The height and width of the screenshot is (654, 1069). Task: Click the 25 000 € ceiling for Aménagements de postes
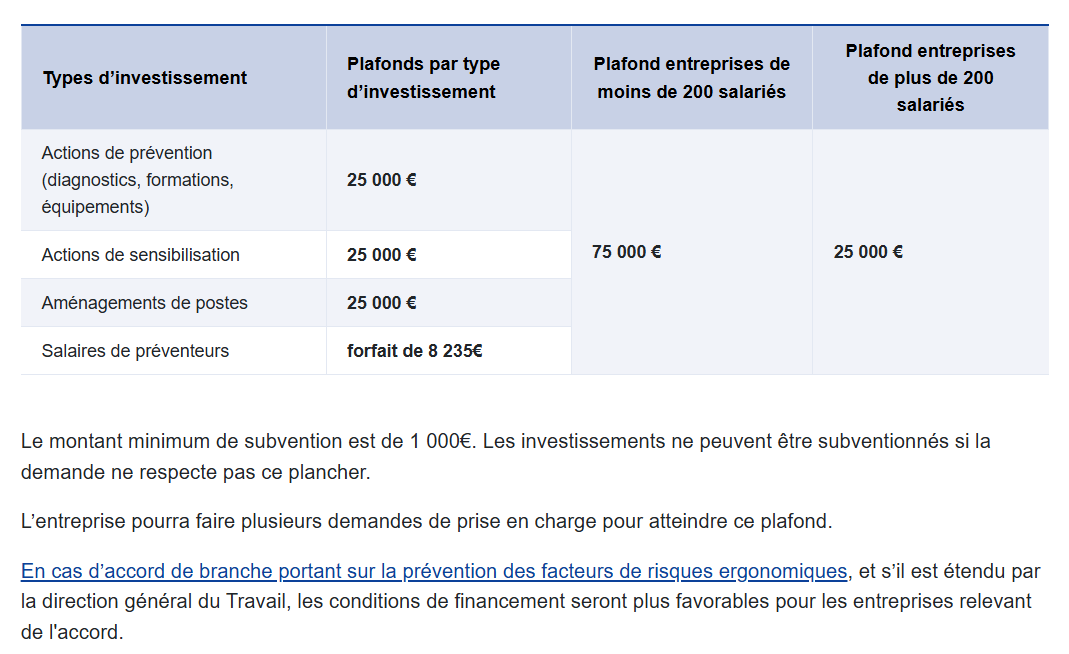pyautogui.click(x=382, y=303)
